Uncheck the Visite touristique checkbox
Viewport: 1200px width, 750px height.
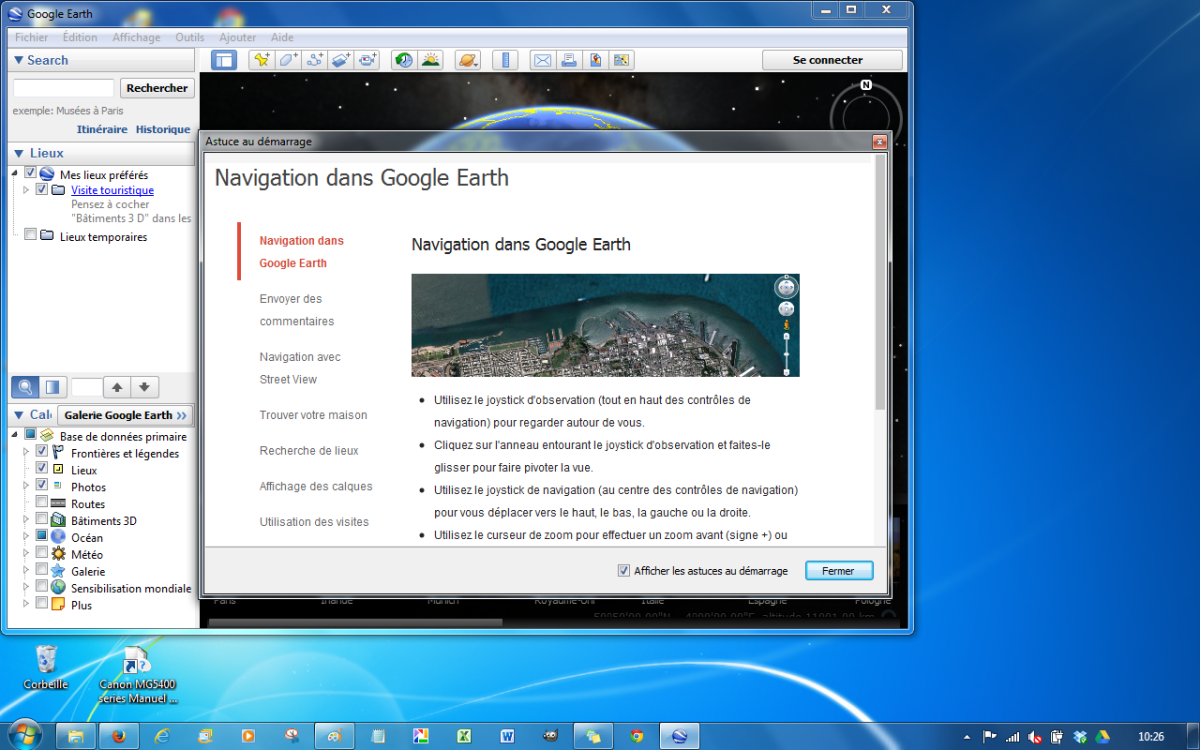pos(42,189)
